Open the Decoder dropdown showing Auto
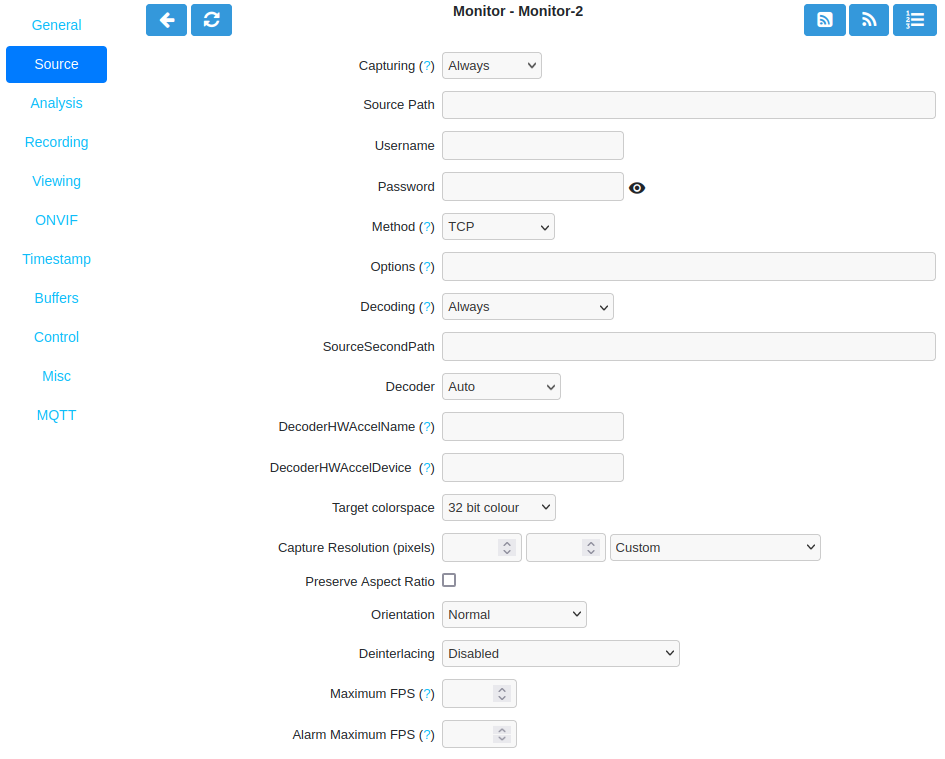Viewport: 945px width, 759px height. tap(501, 386)
